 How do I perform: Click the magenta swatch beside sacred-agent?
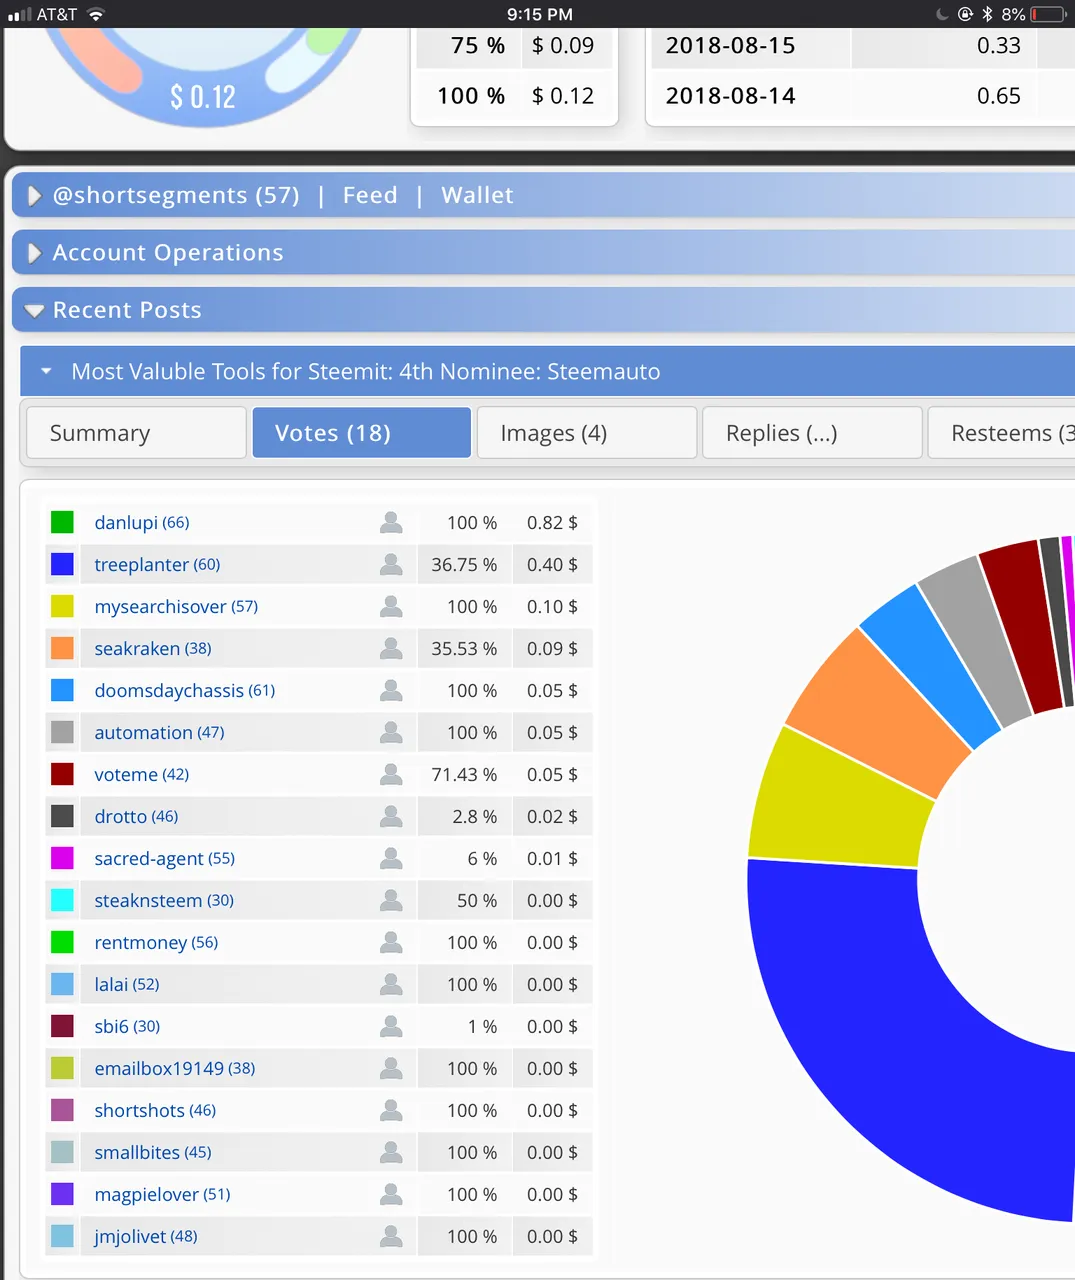[62, 858]
